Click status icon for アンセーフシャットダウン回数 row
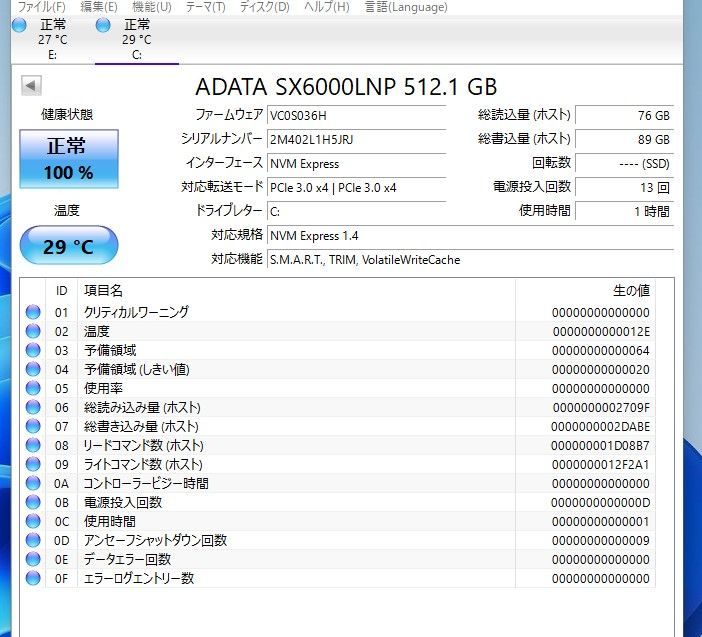The width and height of the screenshot is (702, 637). coord(33,540)
